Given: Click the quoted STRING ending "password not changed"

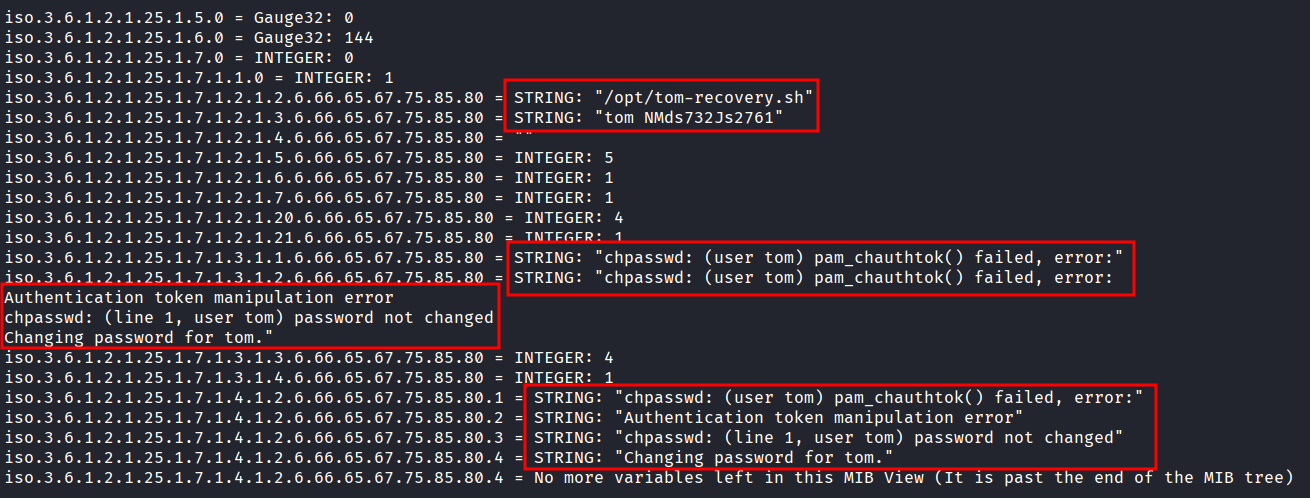Looking at the screenshot, I should (x=868, y=437).
